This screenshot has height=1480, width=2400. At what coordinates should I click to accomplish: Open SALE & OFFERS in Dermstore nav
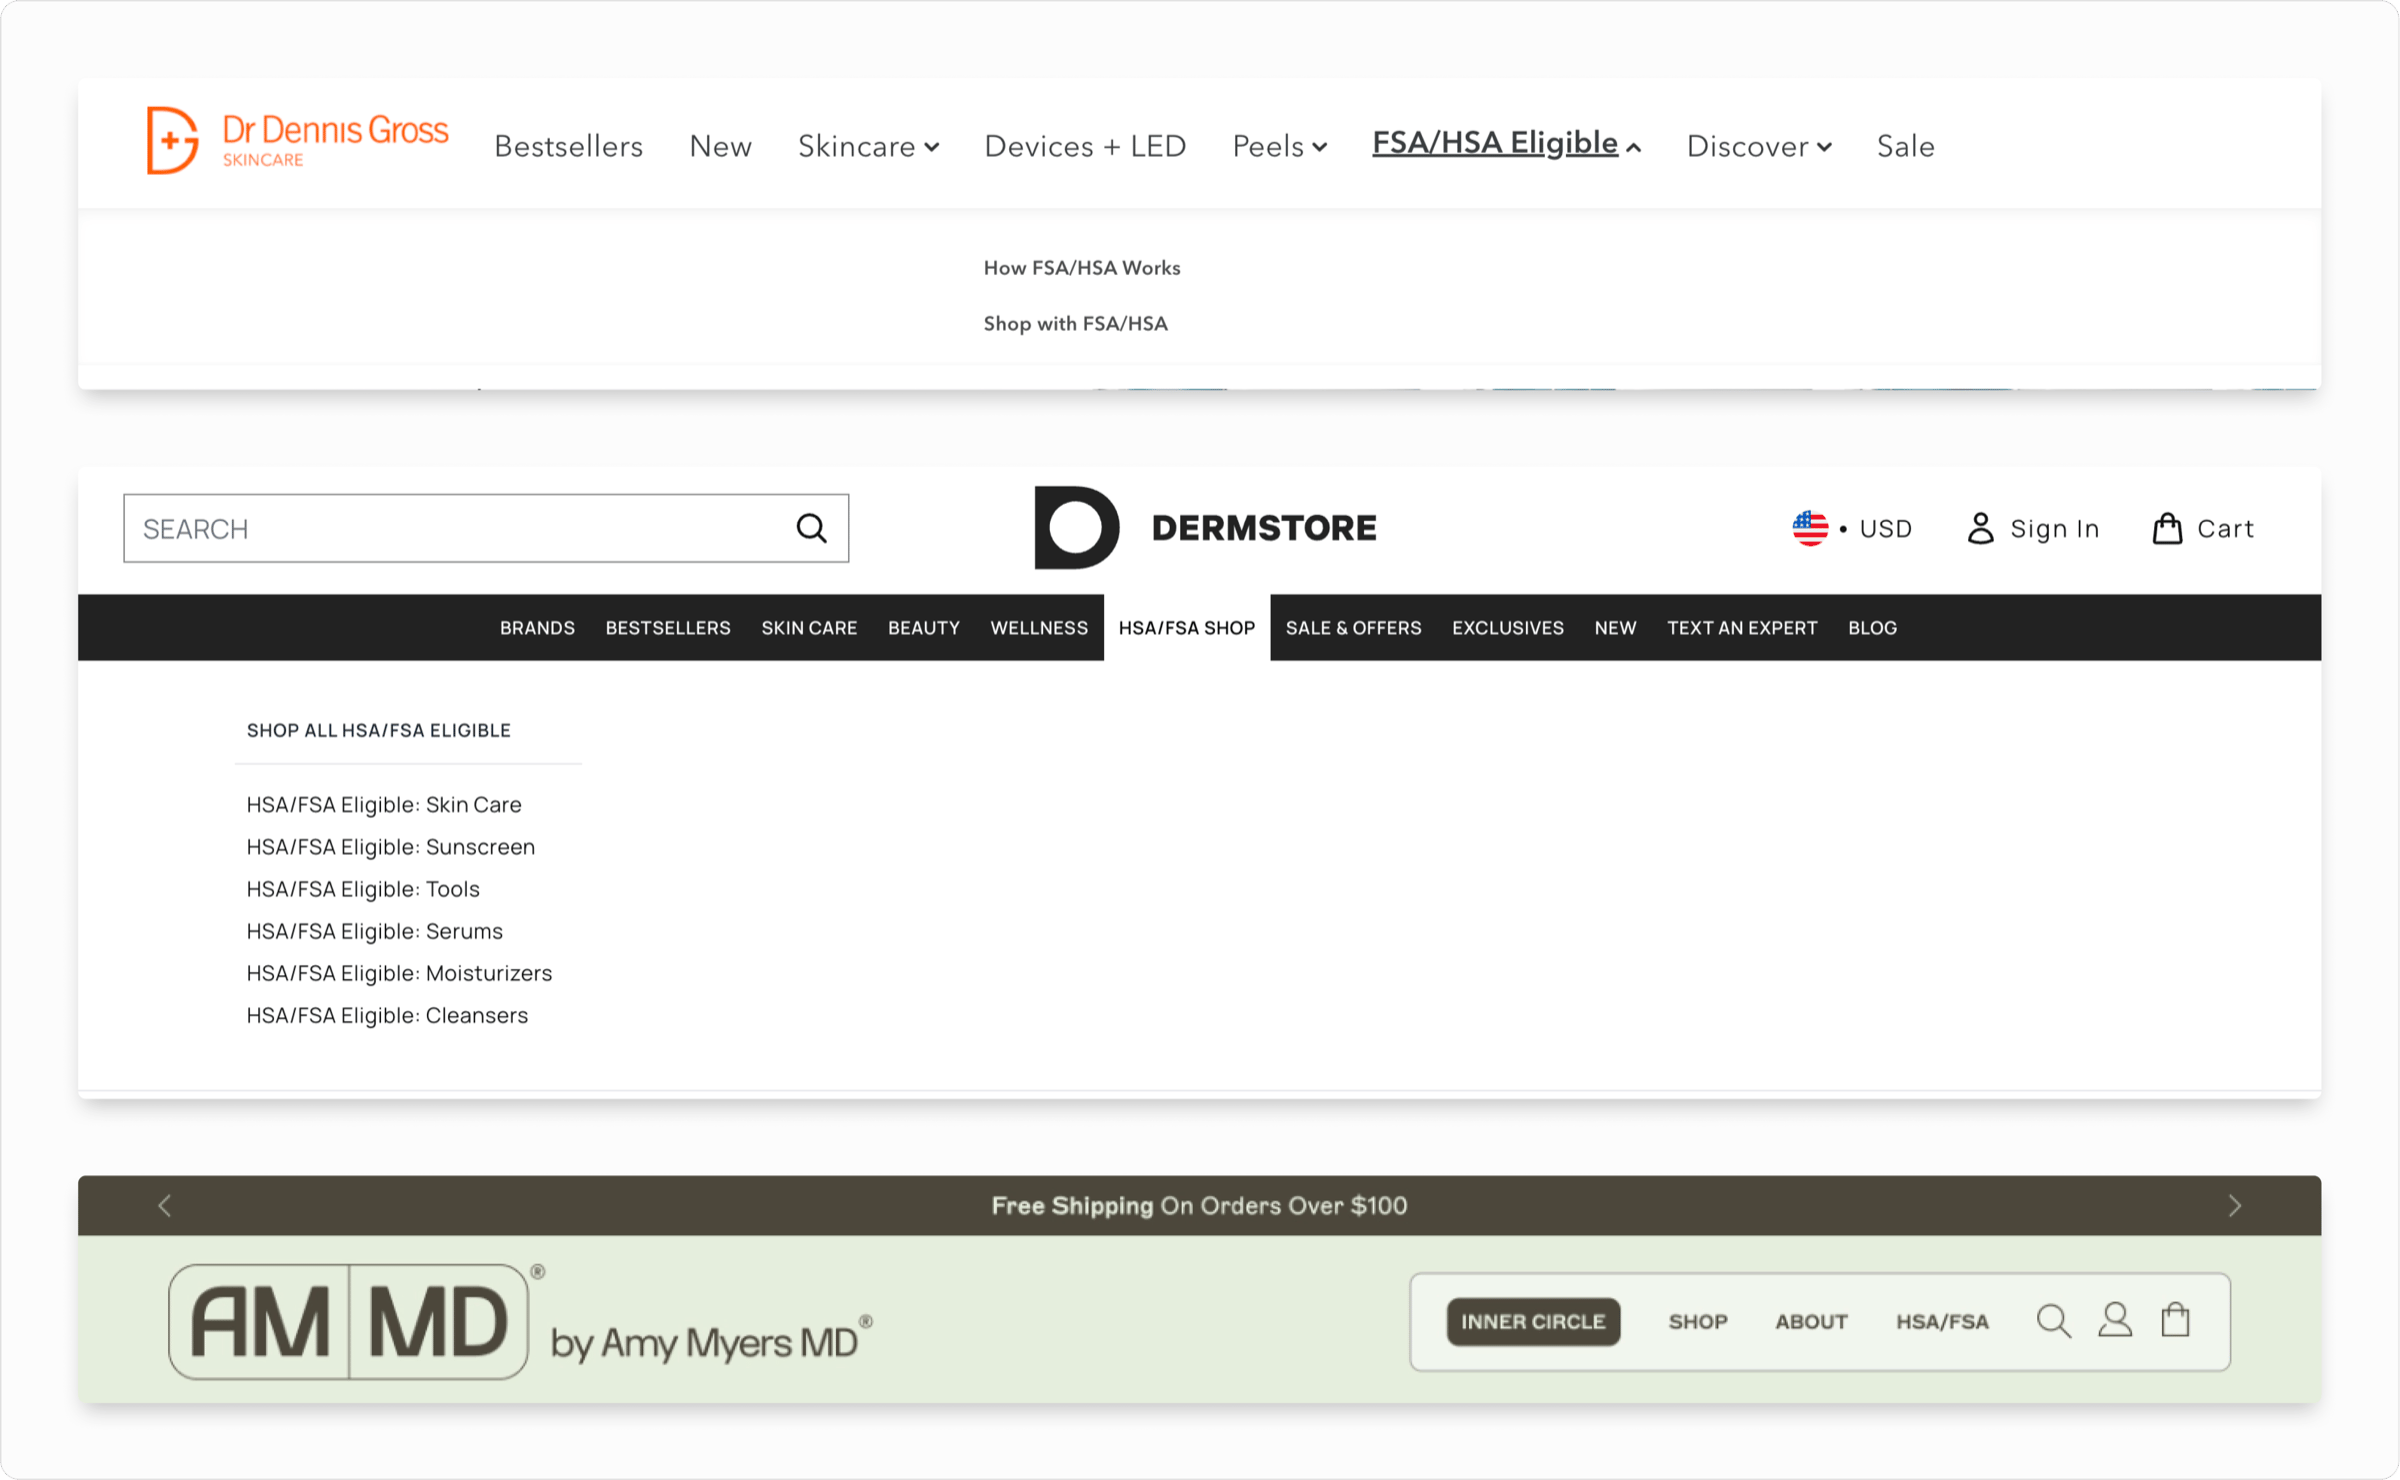click(x=1353, y=628)
